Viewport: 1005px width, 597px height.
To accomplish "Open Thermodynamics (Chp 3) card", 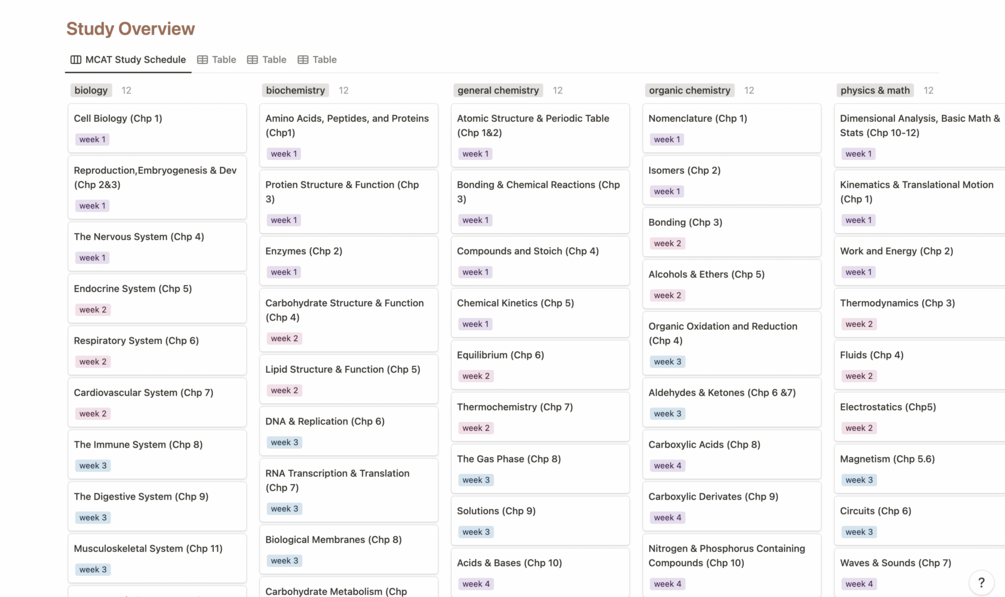I will coord(920,313).
